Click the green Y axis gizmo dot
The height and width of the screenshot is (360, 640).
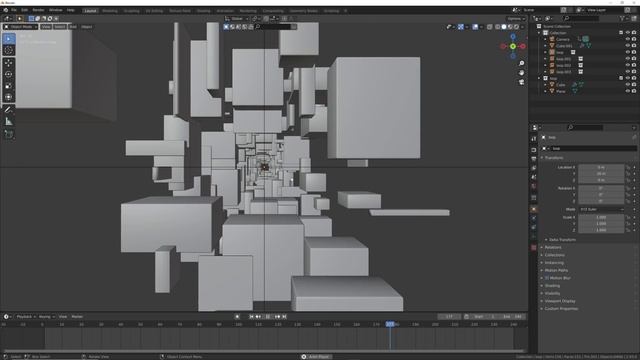pos(513,47)
